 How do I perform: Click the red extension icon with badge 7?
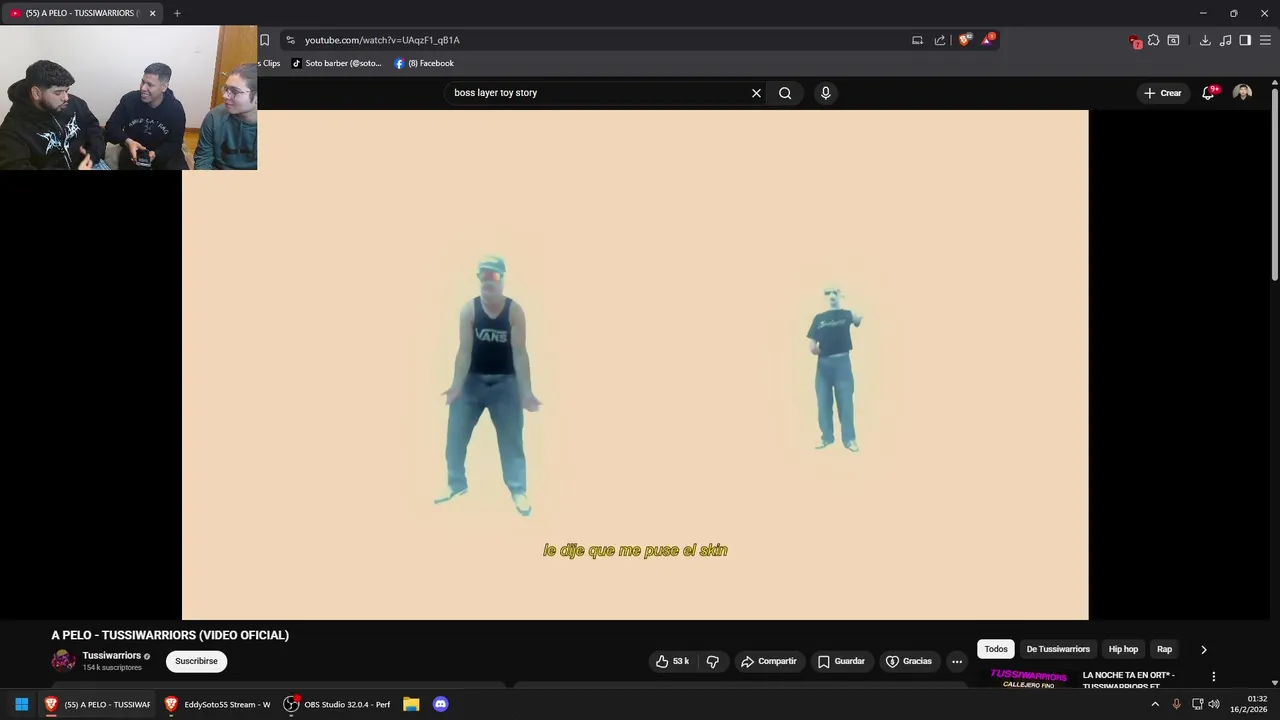(x=1134, y=41)
